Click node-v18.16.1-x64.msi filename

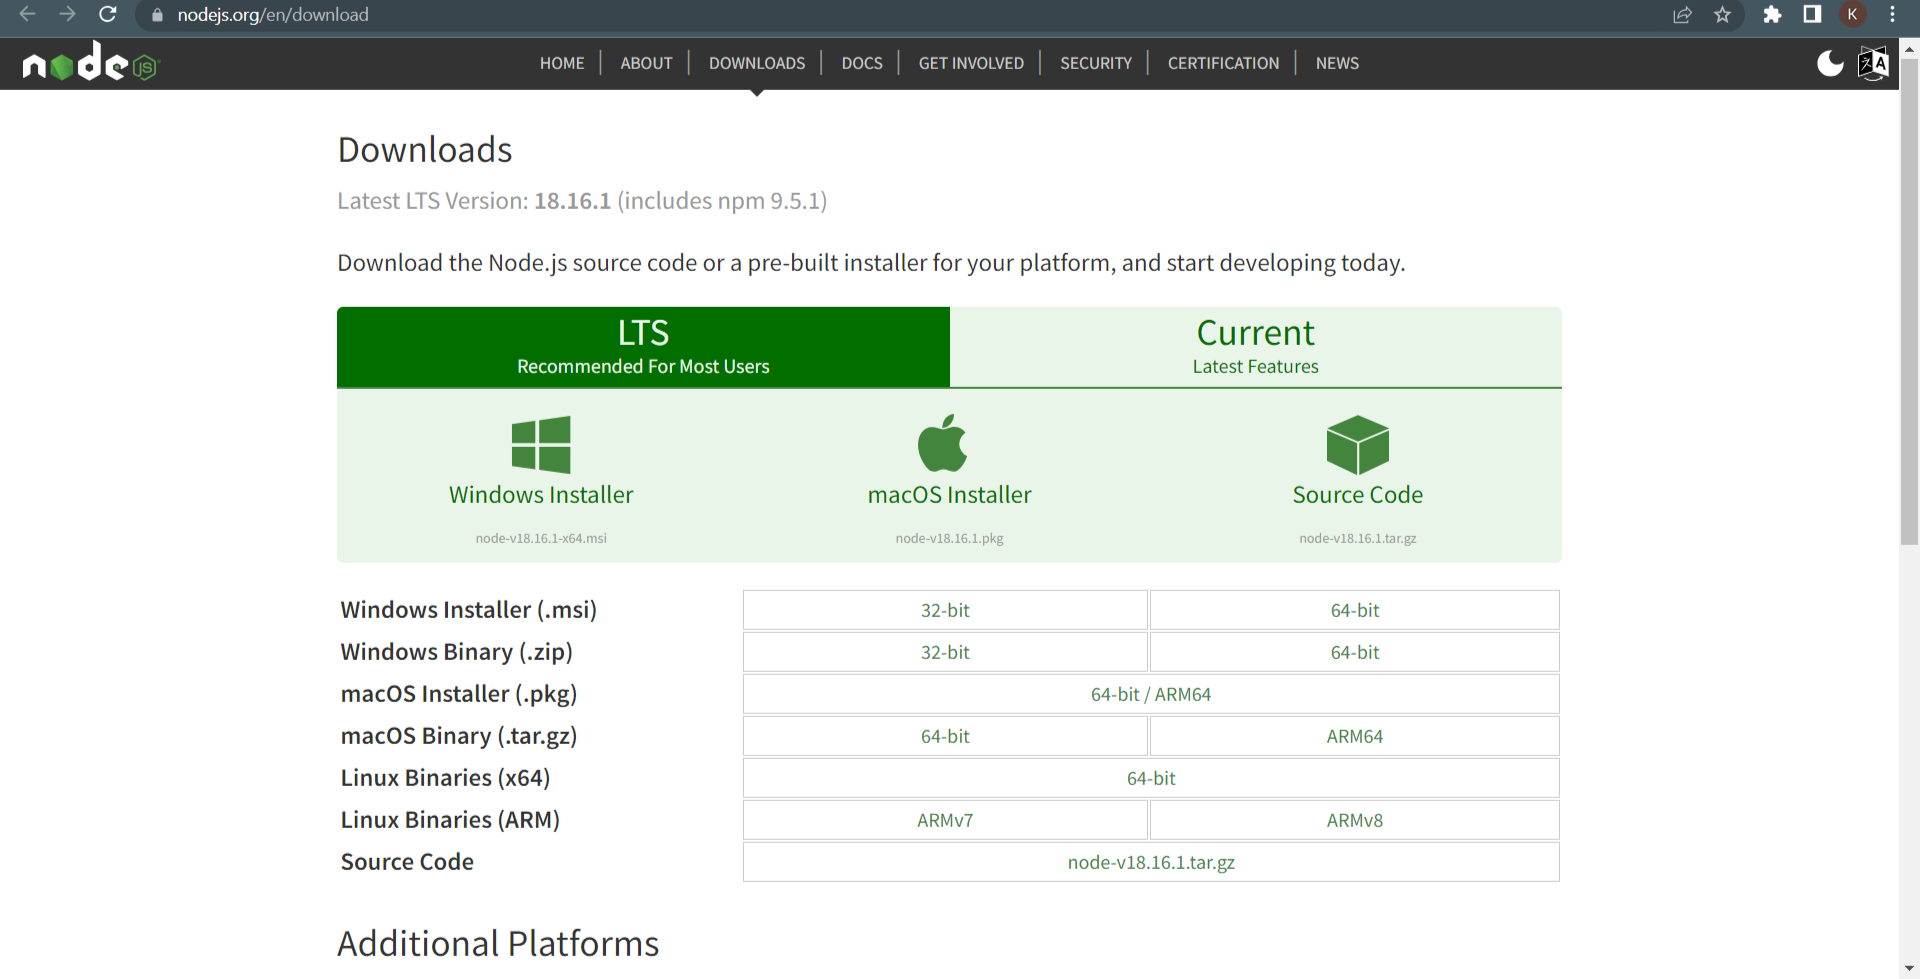[x=541, y=538]
